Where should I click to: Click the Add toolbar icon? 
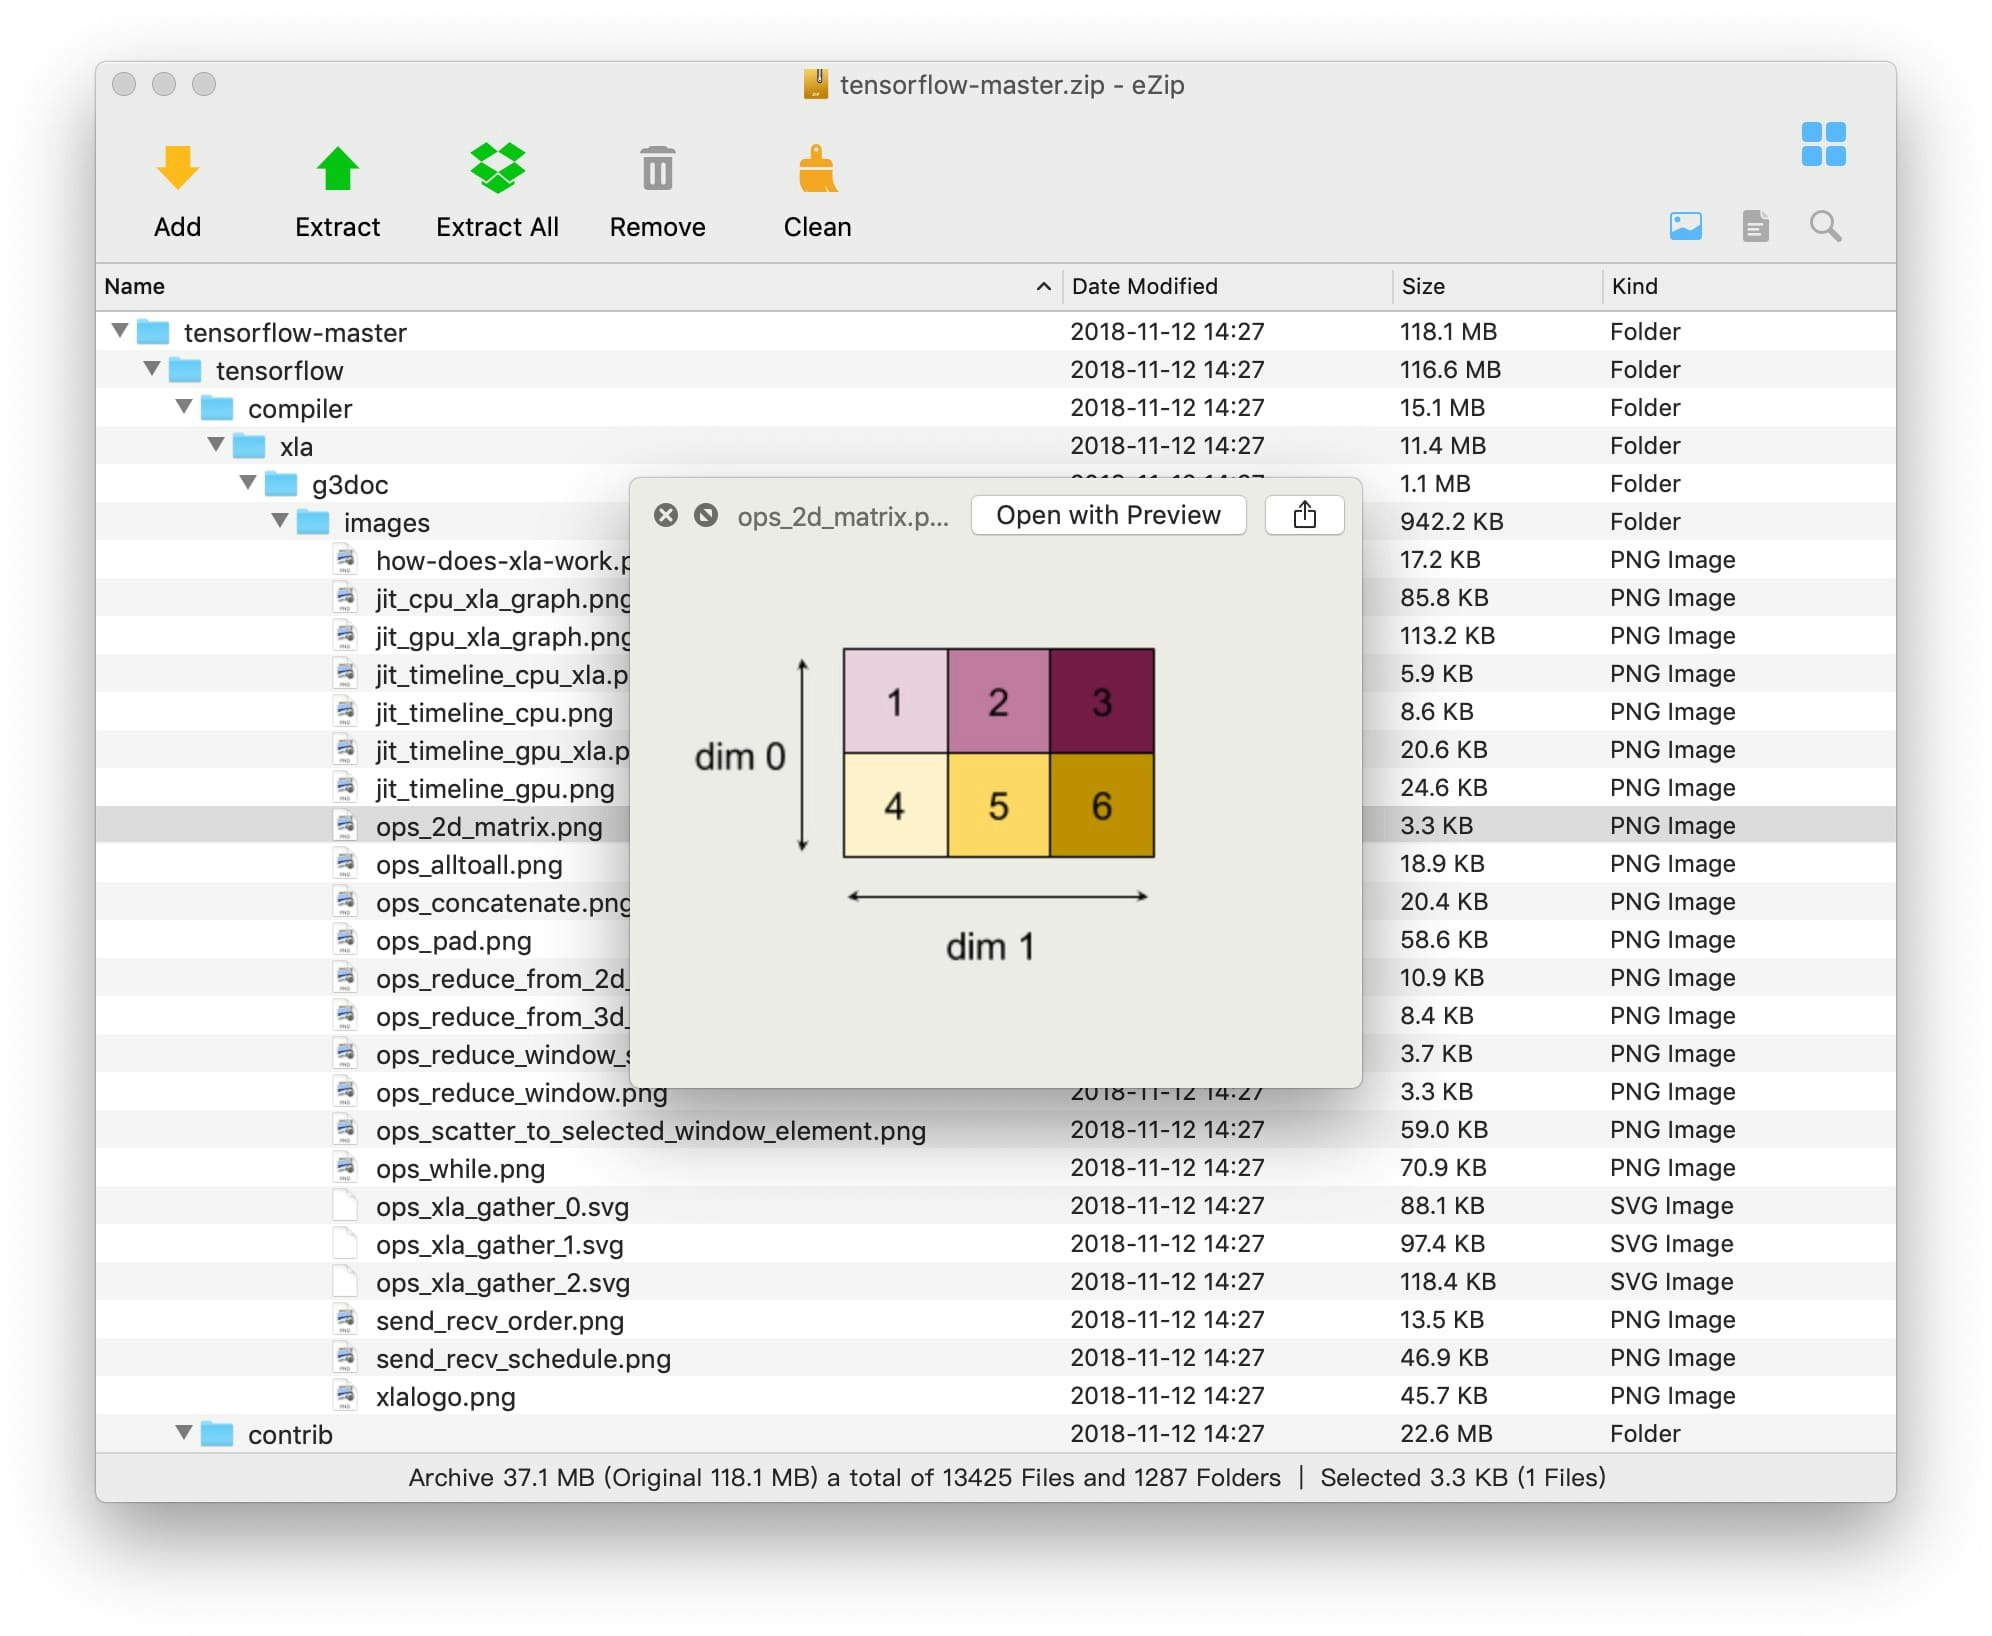(x=176, y=170)
